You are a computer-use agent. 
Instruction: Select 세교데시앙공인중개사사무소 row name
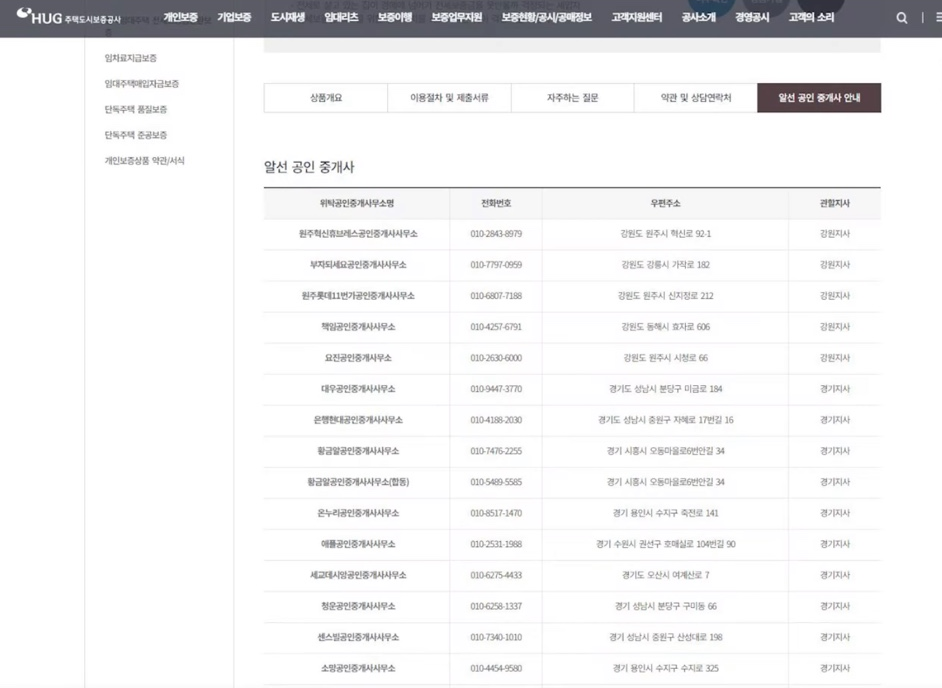[x=358, y=576]
